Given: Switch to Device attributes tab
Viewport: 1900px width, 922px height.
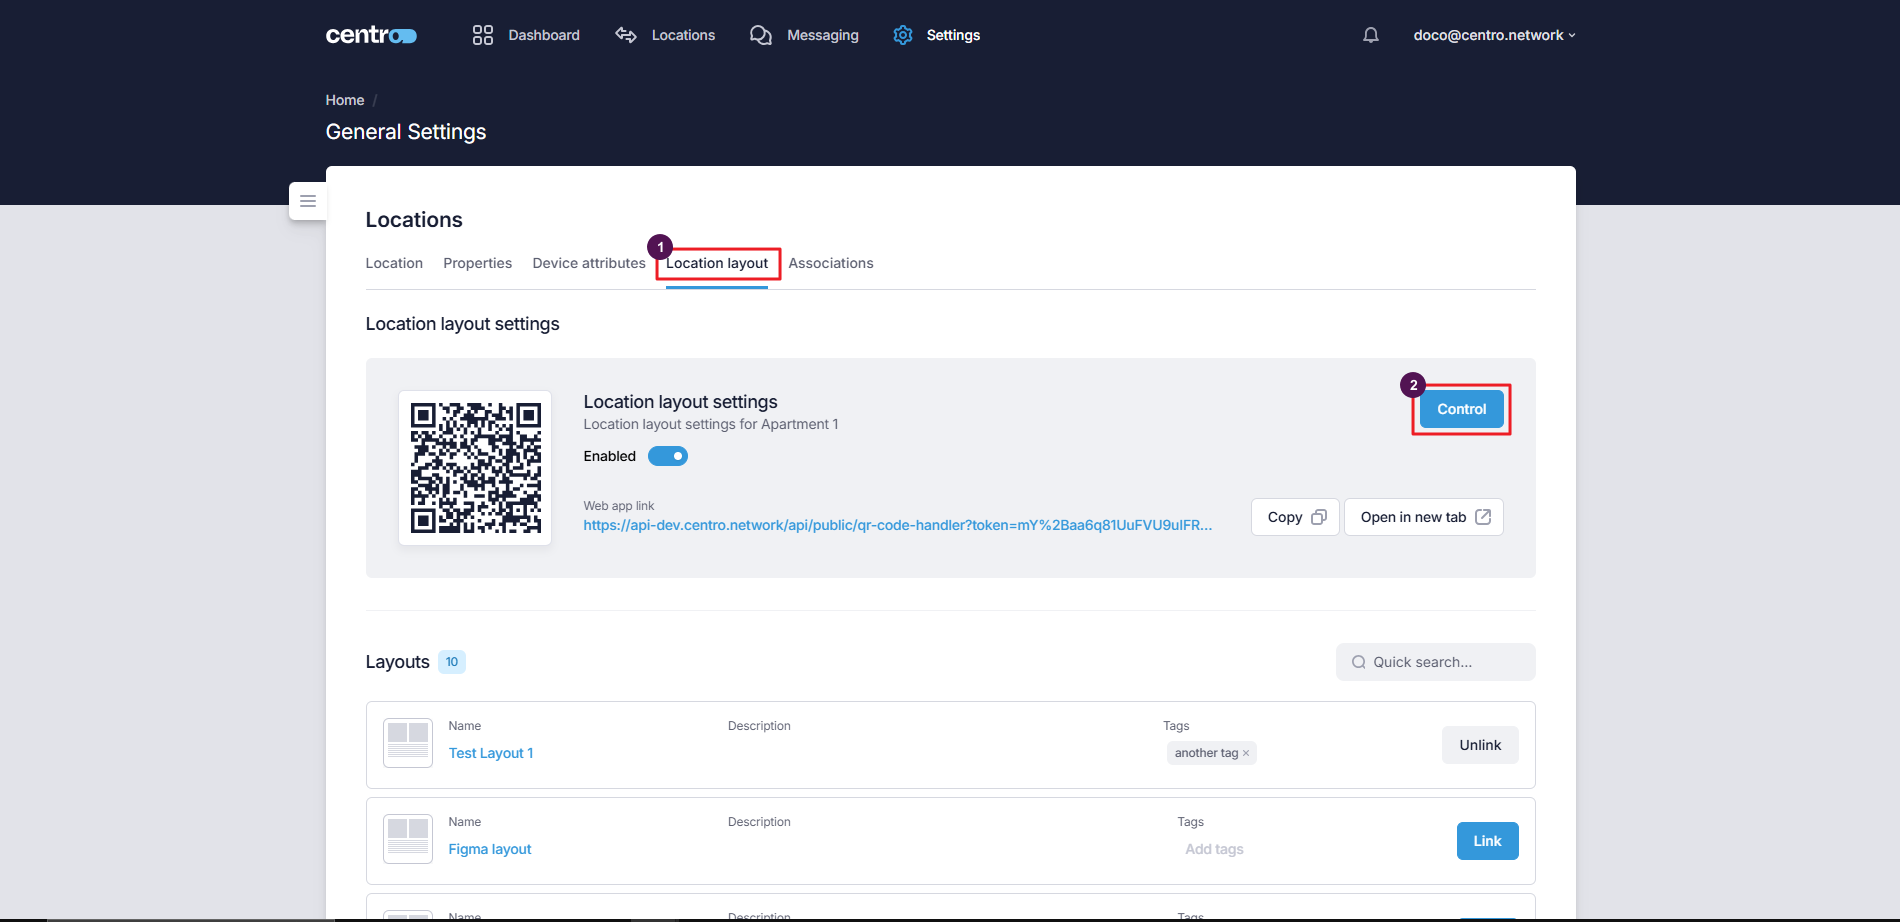Looking at the screenshot, I should (589, 263).
